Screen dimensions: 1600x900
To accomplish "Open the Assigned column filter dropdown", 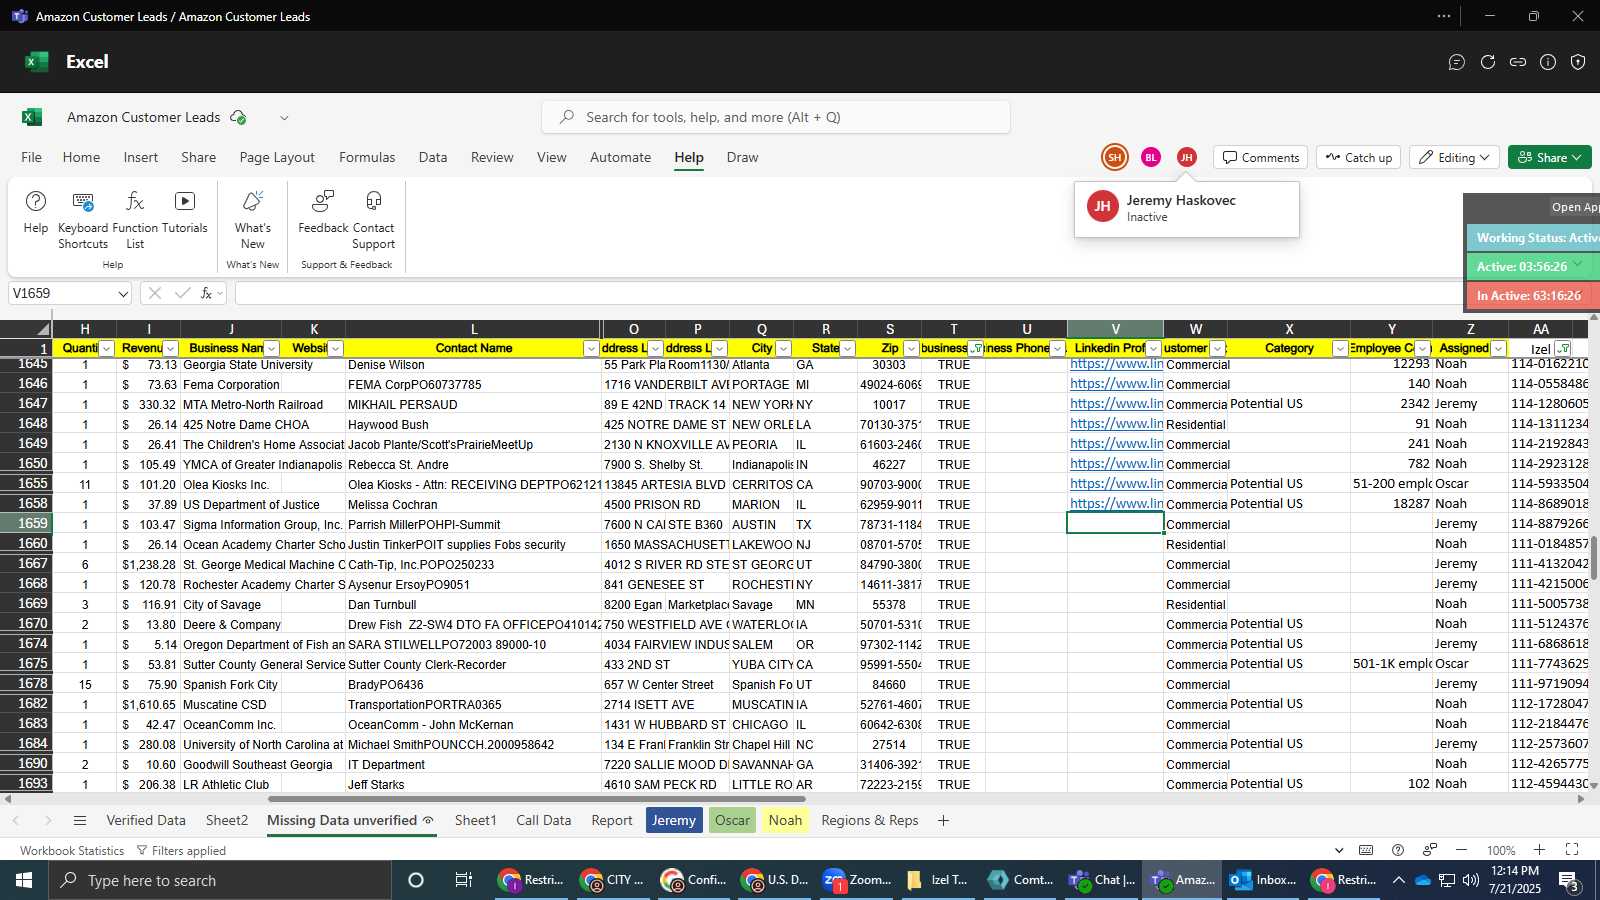I will [x=1498, y=348].
